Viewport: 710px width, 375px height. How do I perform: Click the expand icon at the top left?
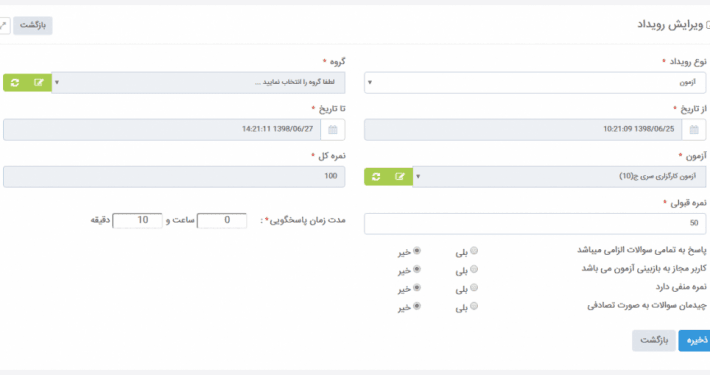click(x=4, y=25)
